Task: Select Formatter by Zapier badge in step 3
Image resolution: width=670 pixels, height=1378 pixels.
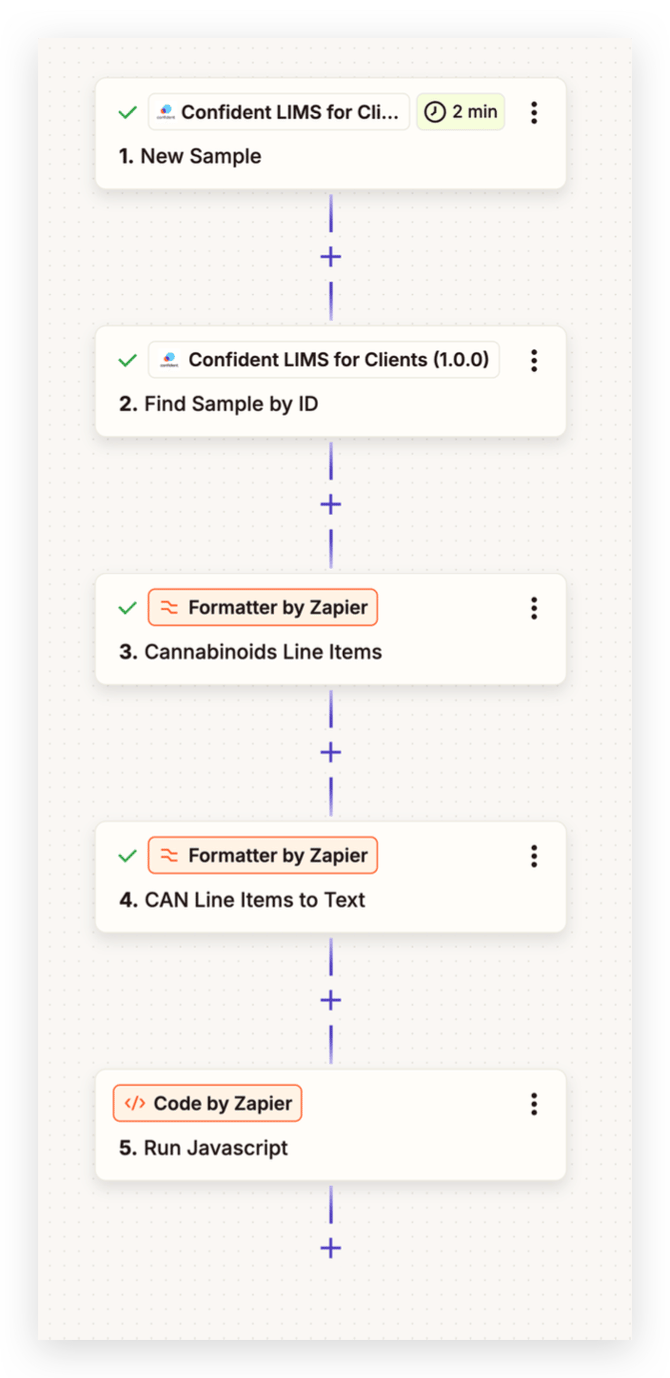Action: (x=263, y=608)
